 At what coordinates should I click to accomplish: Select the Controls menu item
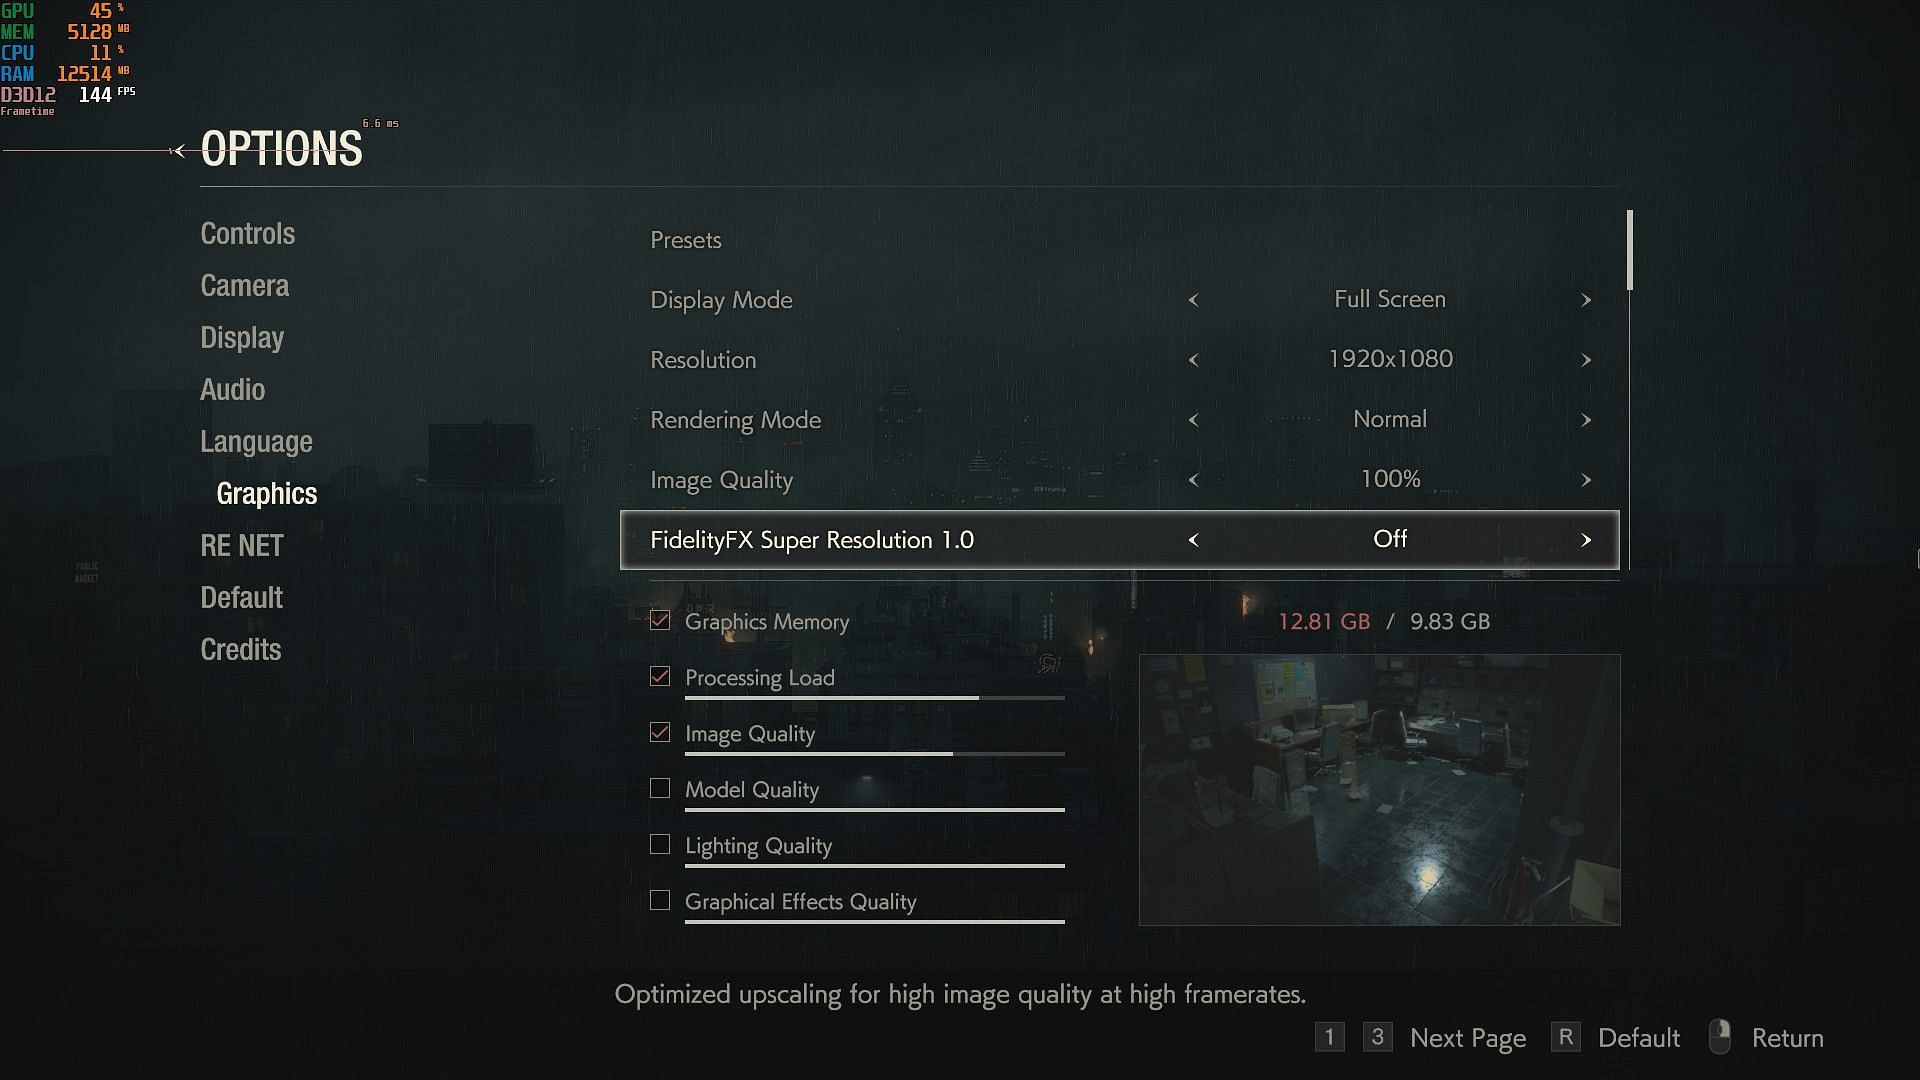point(247,233)
